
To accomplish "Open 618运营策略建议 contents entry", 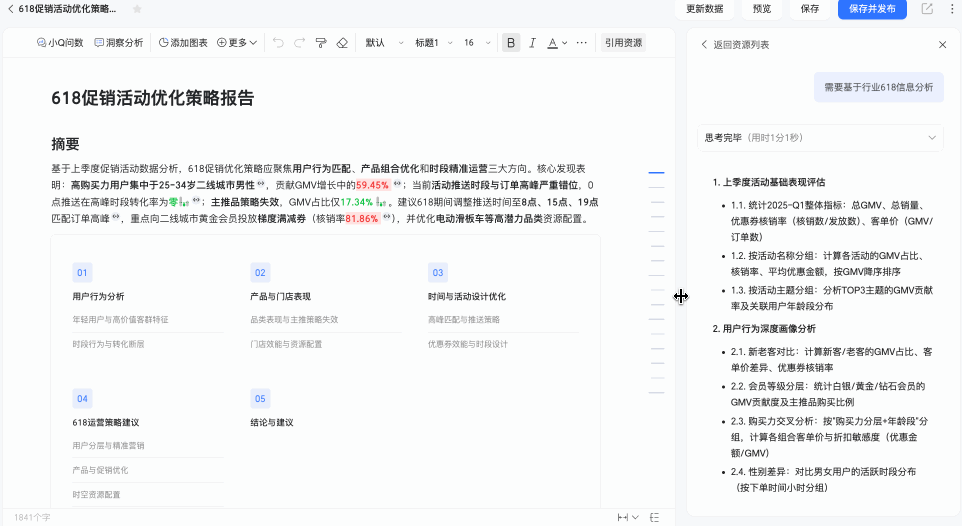I will click(x=106, y=422).
